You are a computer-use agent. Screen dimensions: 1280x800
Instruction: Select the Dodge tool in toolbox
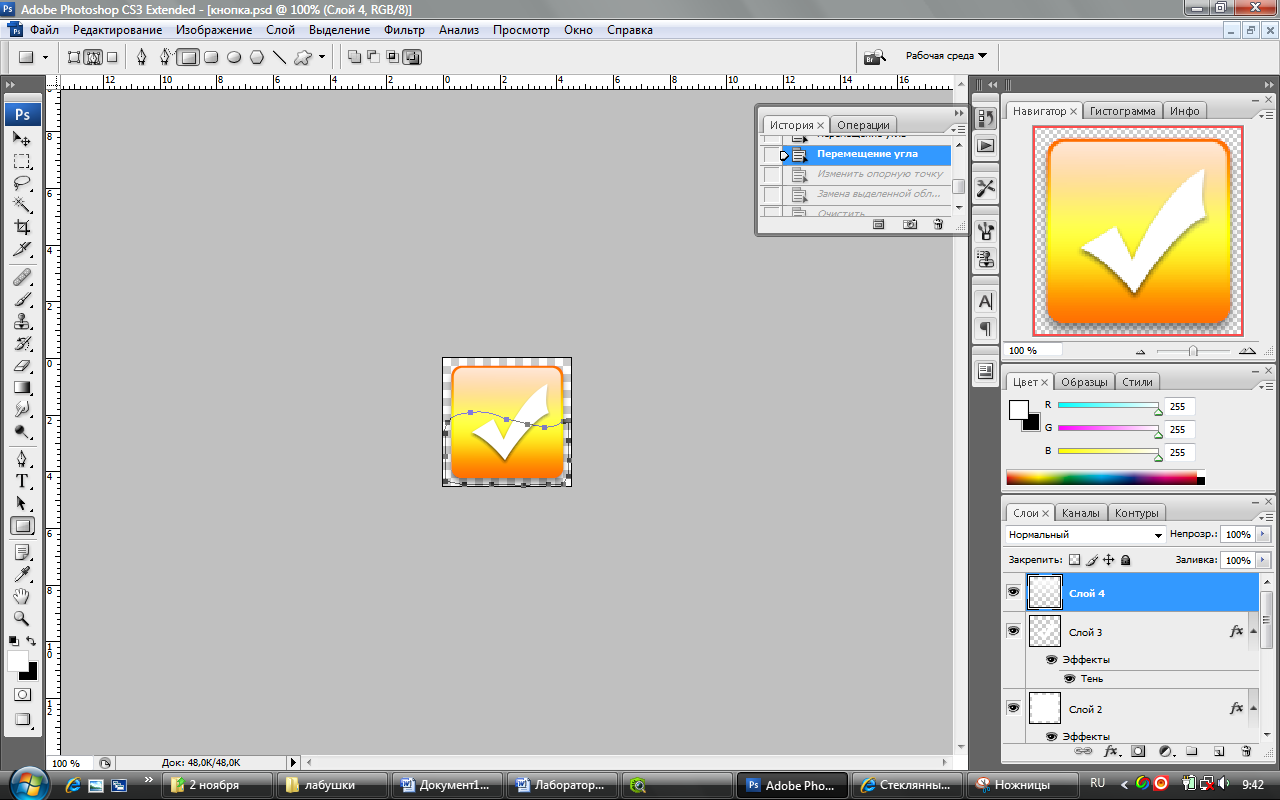tap(22, 432)
